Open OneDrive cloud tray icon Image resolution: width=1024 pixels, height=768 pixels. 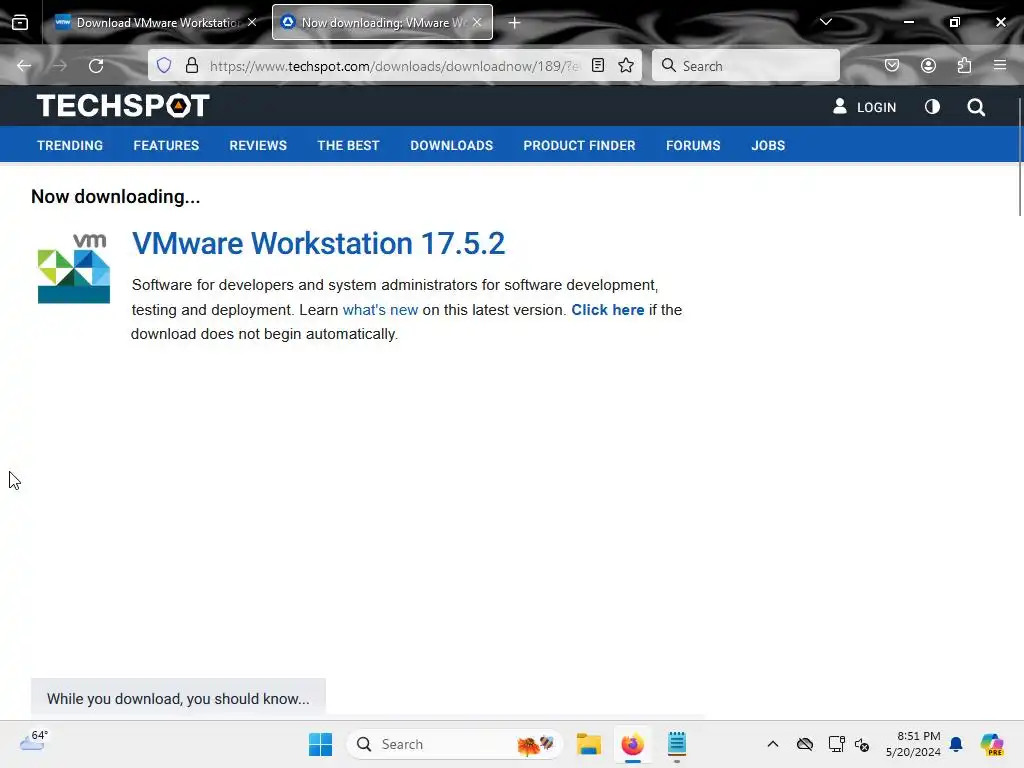(805, 744)
